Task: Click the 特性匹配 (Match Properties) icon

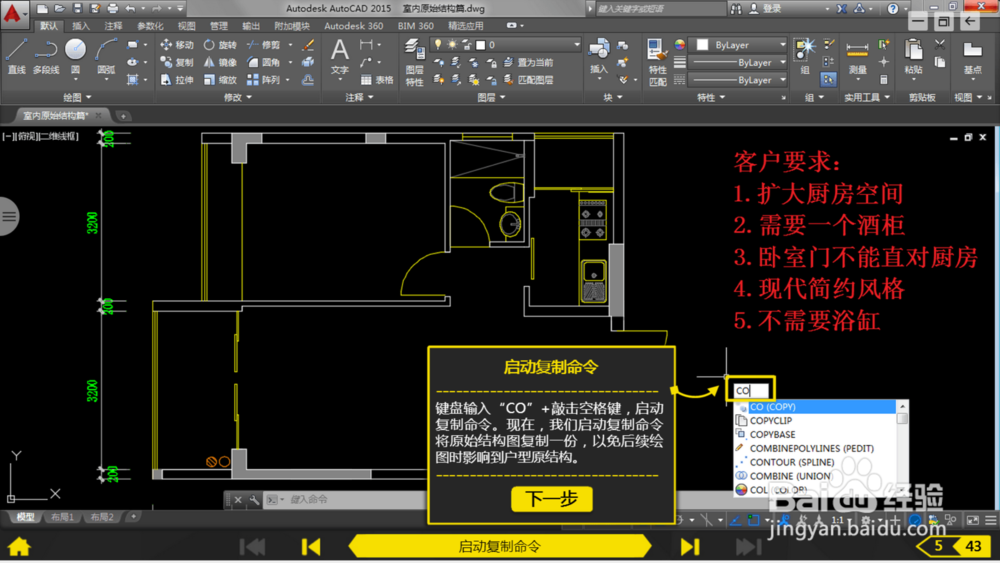Action: [x=657, y=61]
